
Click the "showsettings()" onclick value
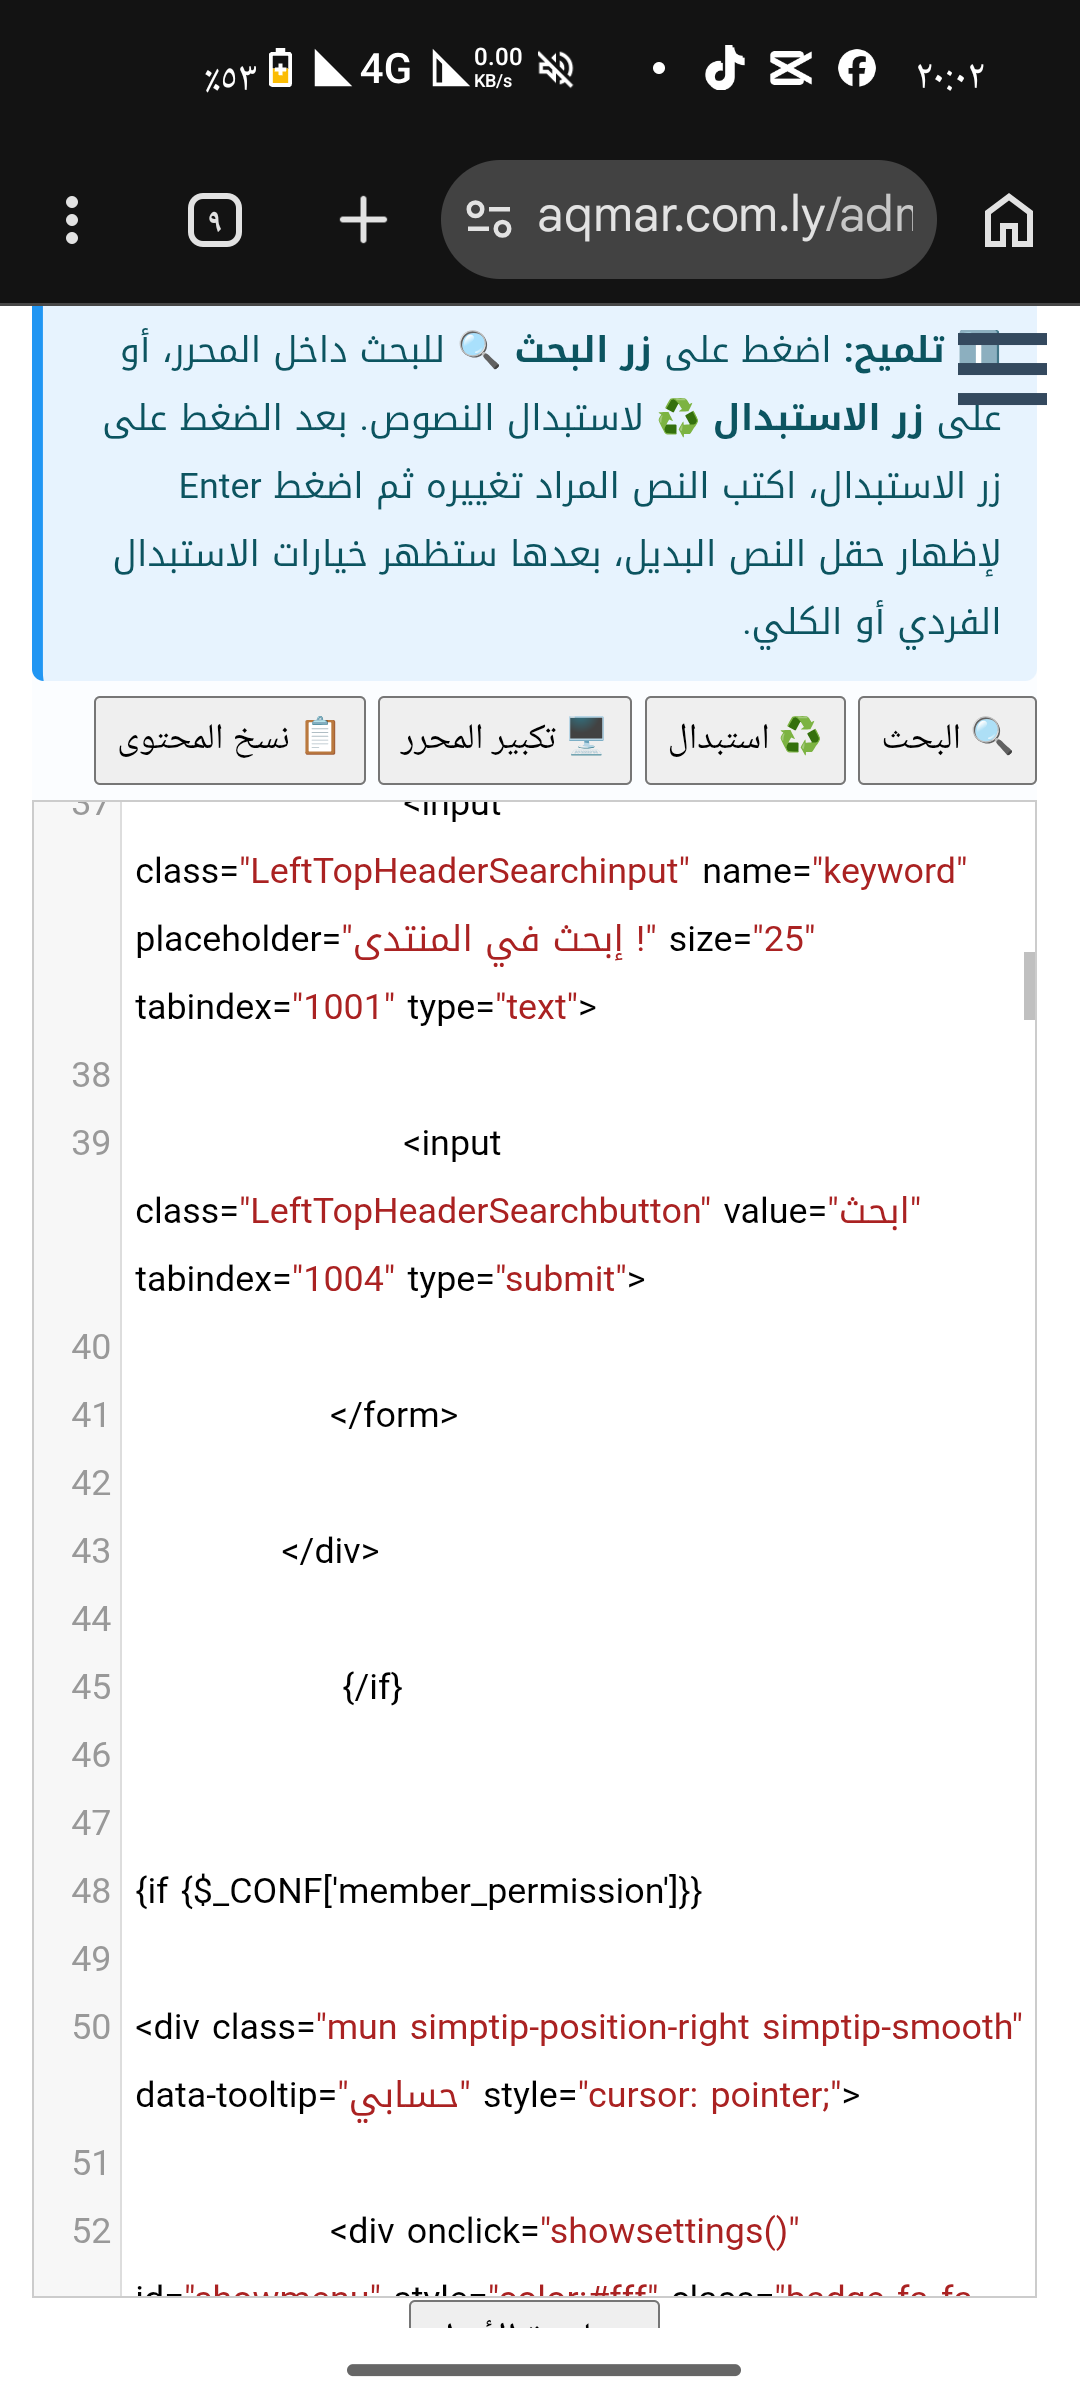click(670, 2231)
